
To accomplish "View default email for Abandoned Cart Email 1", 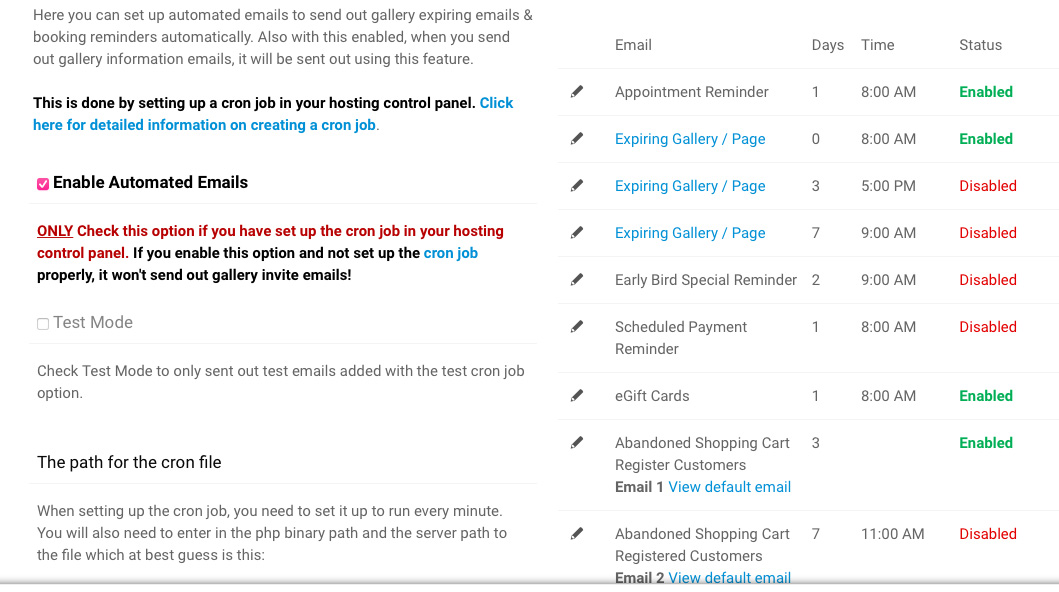I will pos(729,487).
